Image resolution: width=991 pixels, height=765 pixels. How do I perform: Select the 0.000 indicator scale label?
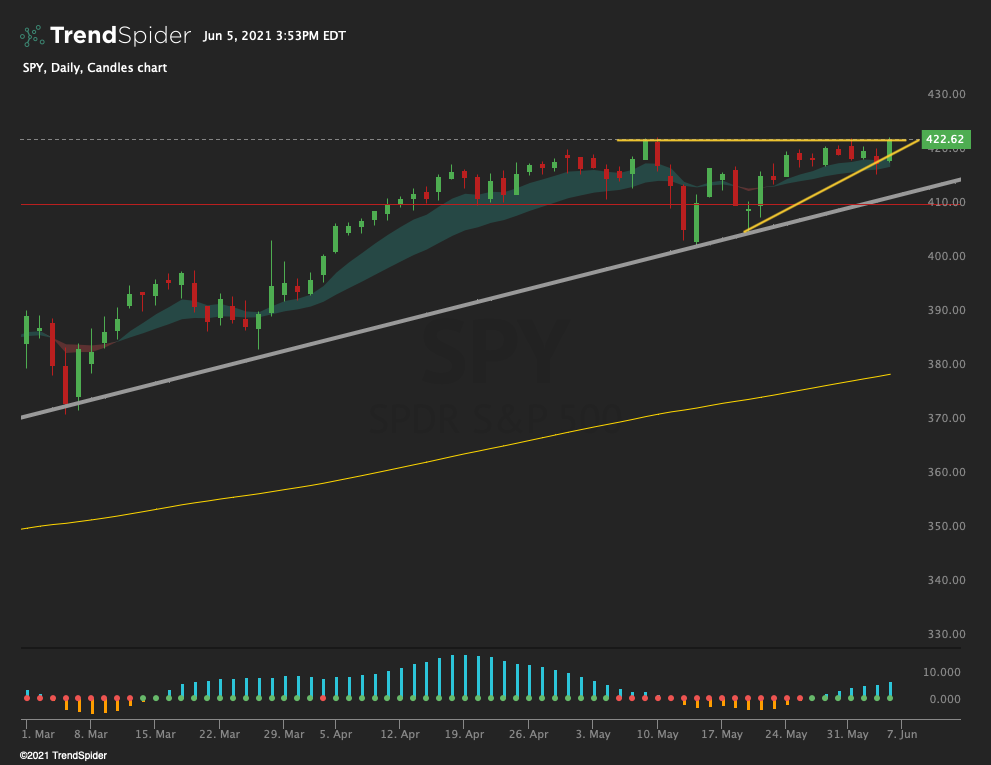coord(945,699)
